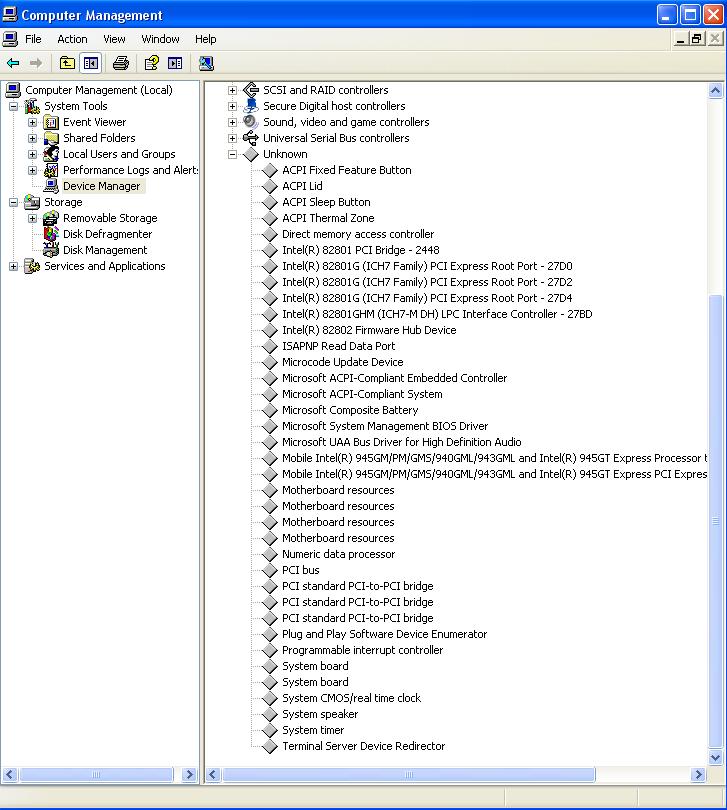
Task: Click the Sound, video and game controllers icon
Action: [x=251, y=122]
